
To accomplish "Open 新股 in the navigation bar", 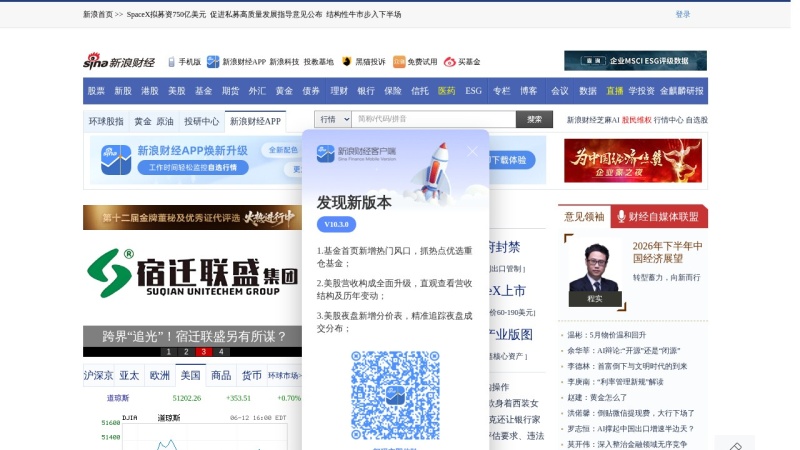I will tap(123, 91).
